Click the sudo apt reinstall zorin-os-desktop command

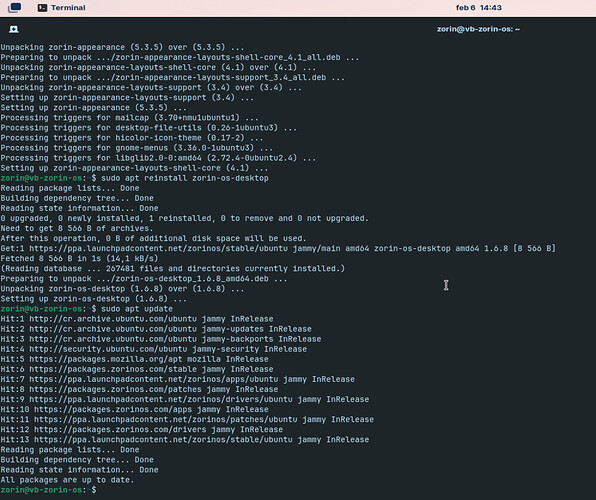coord(185,178)
